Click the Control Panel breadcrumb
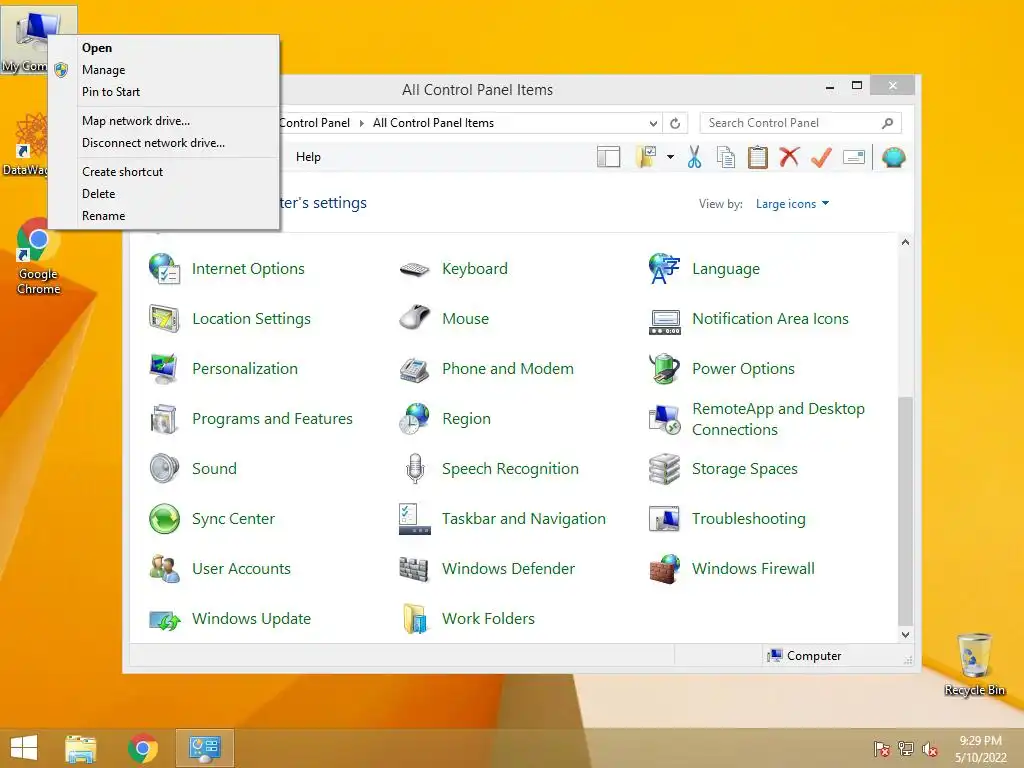The width and height of the screenshot is (1024, 768). [x=315, y=123]
